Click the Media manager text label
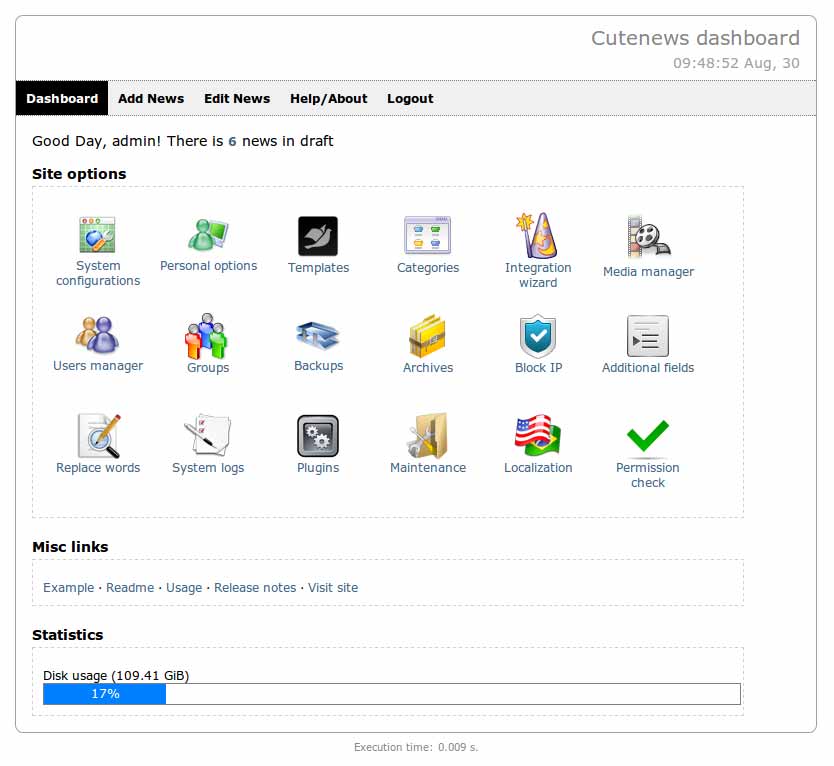834x766 pixels. pyautogui.click(x=648, y=272)
